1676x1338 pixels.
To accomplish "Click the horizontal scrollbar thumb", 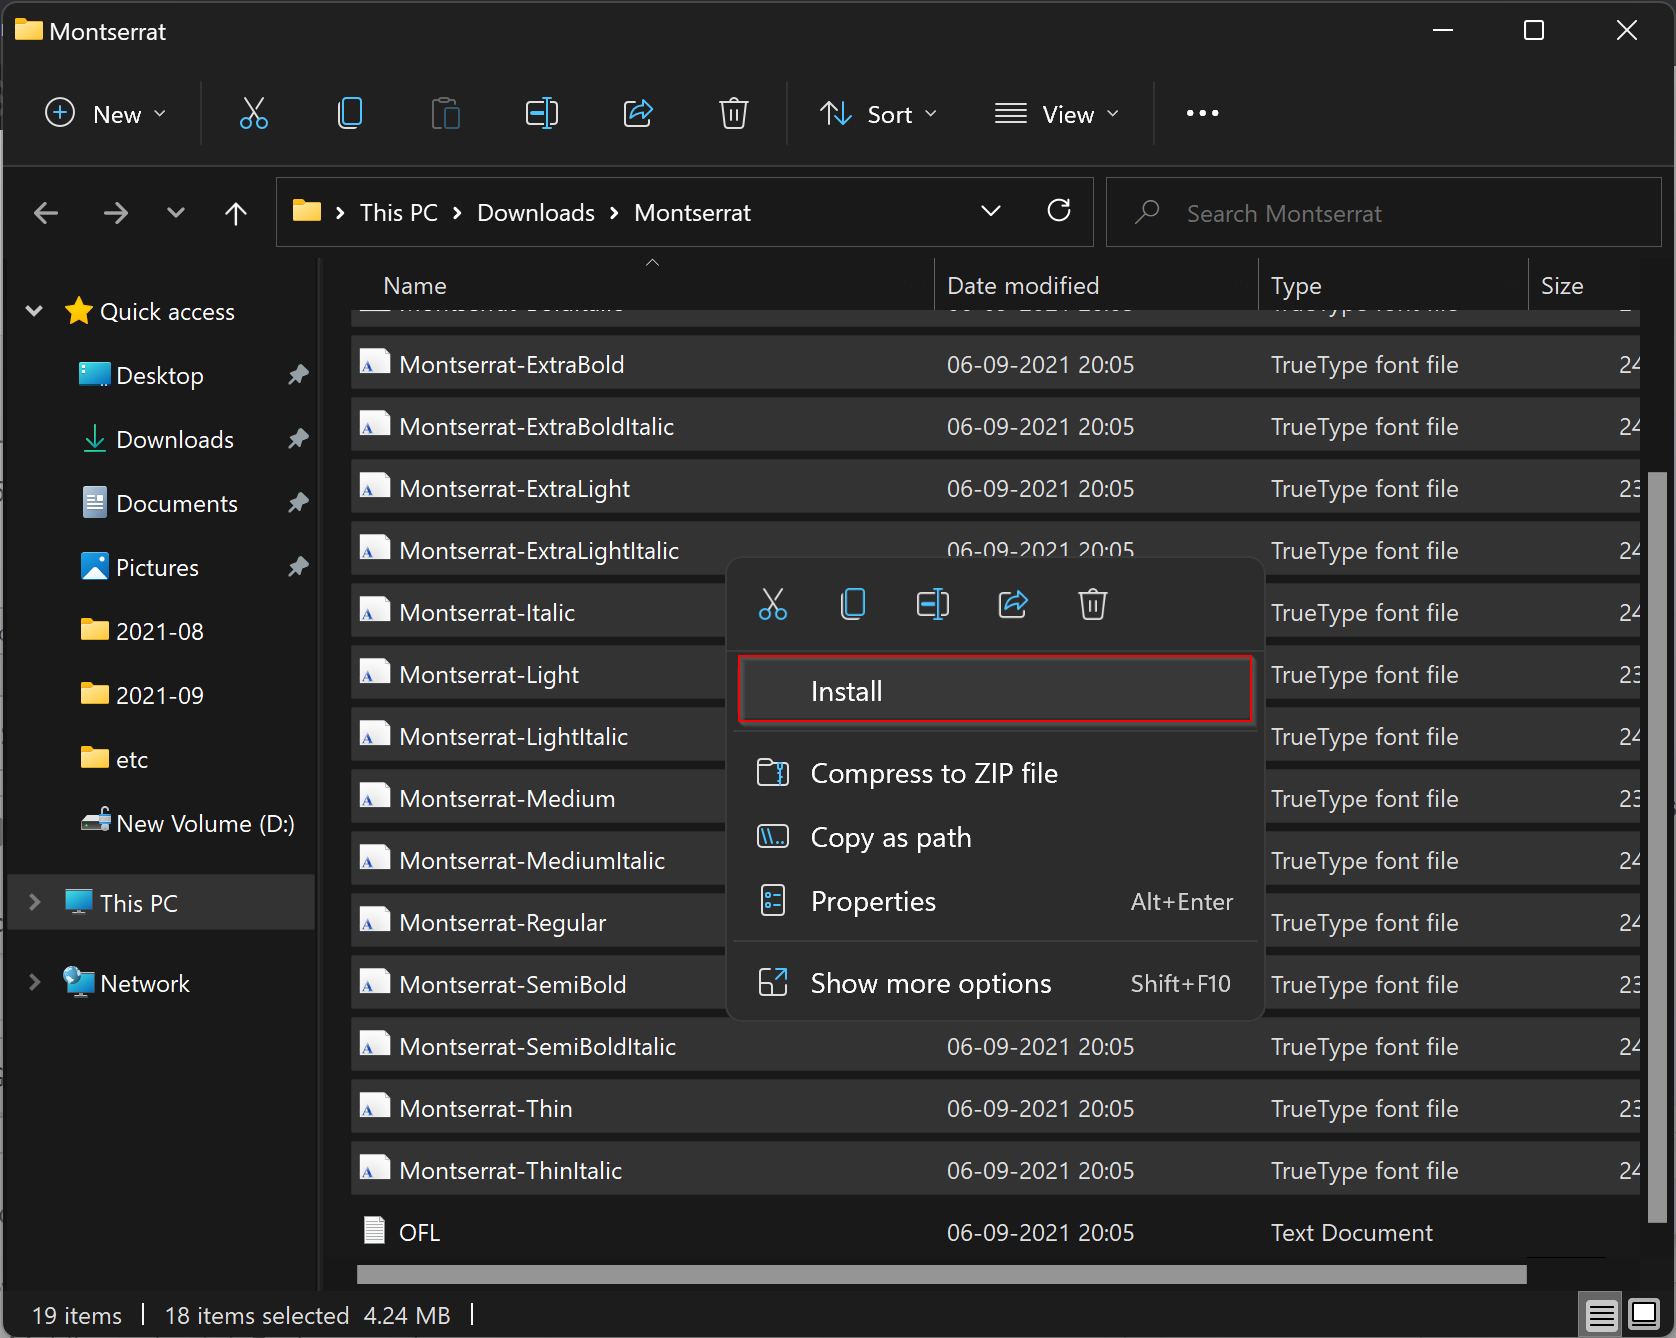I will coord(941,1274).
